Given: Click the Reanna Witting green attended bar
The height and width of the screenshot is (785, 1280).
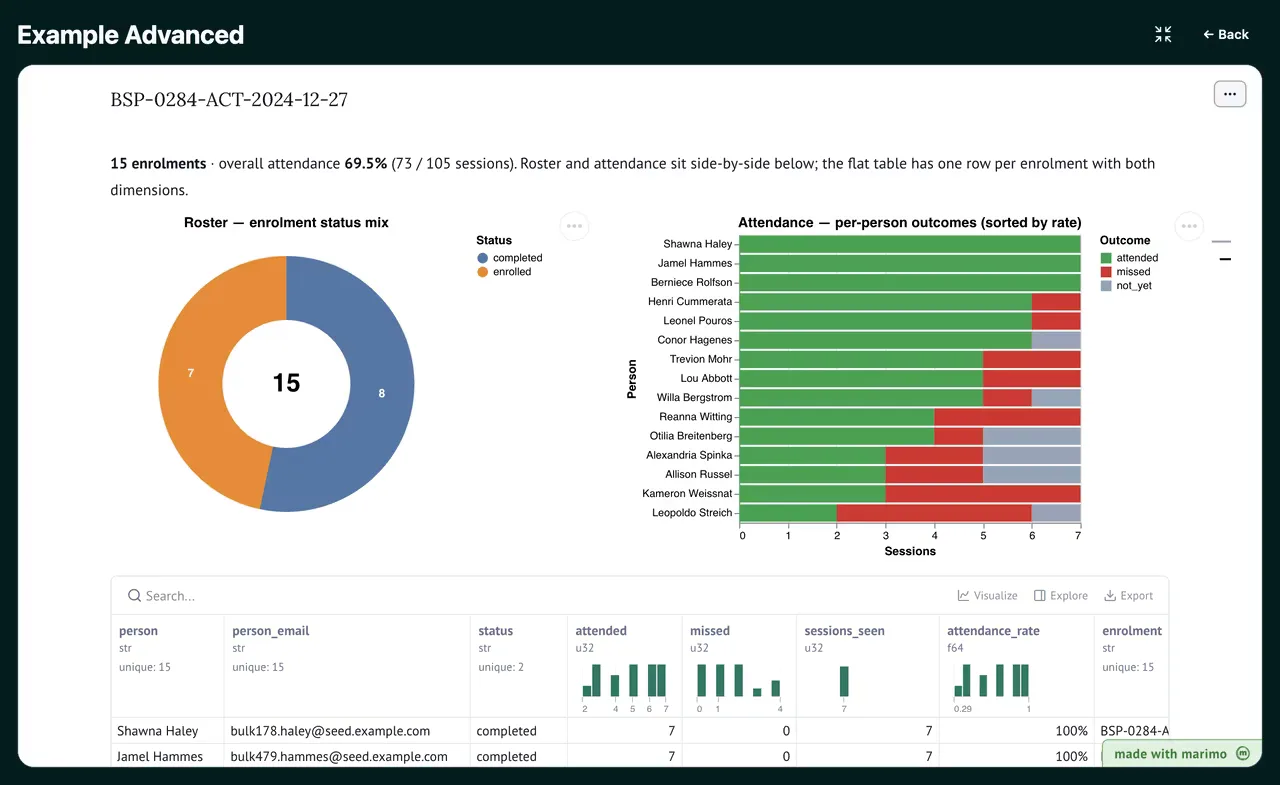Looking at the screenshot, I should pyautogui.click(x=838, y=417).
